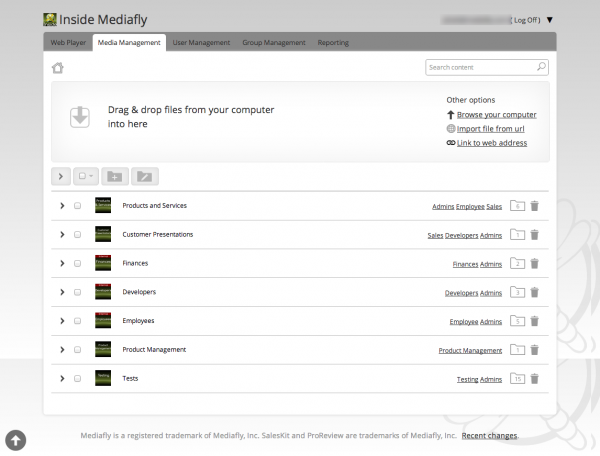Open item count folder for Tests
Screen dimensions: 600x456
(517, 379)
